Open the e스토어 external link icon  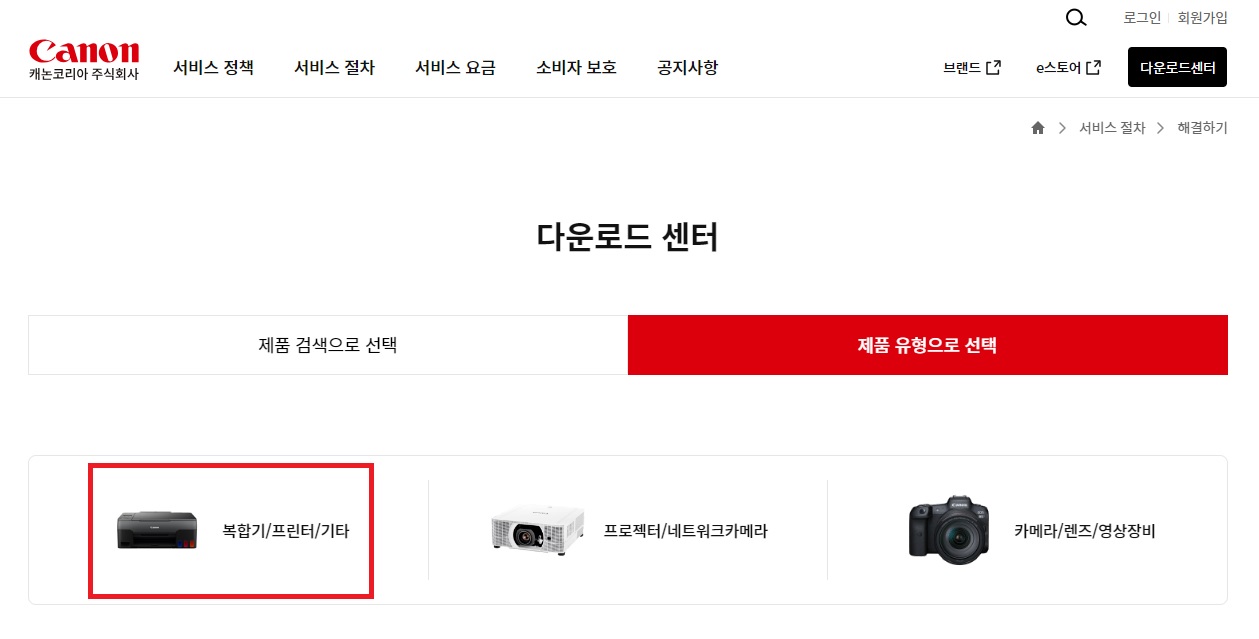(x=1096, y=66)
